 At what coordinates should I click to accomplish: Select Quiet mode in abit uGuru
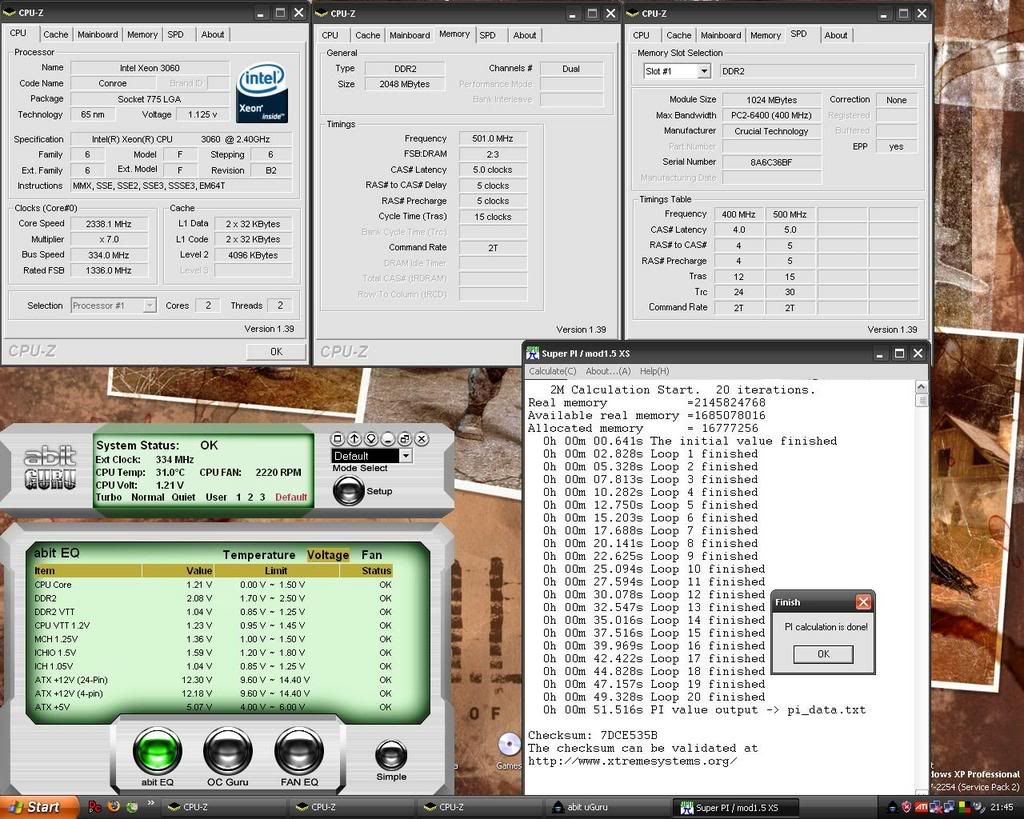[184, 497]
